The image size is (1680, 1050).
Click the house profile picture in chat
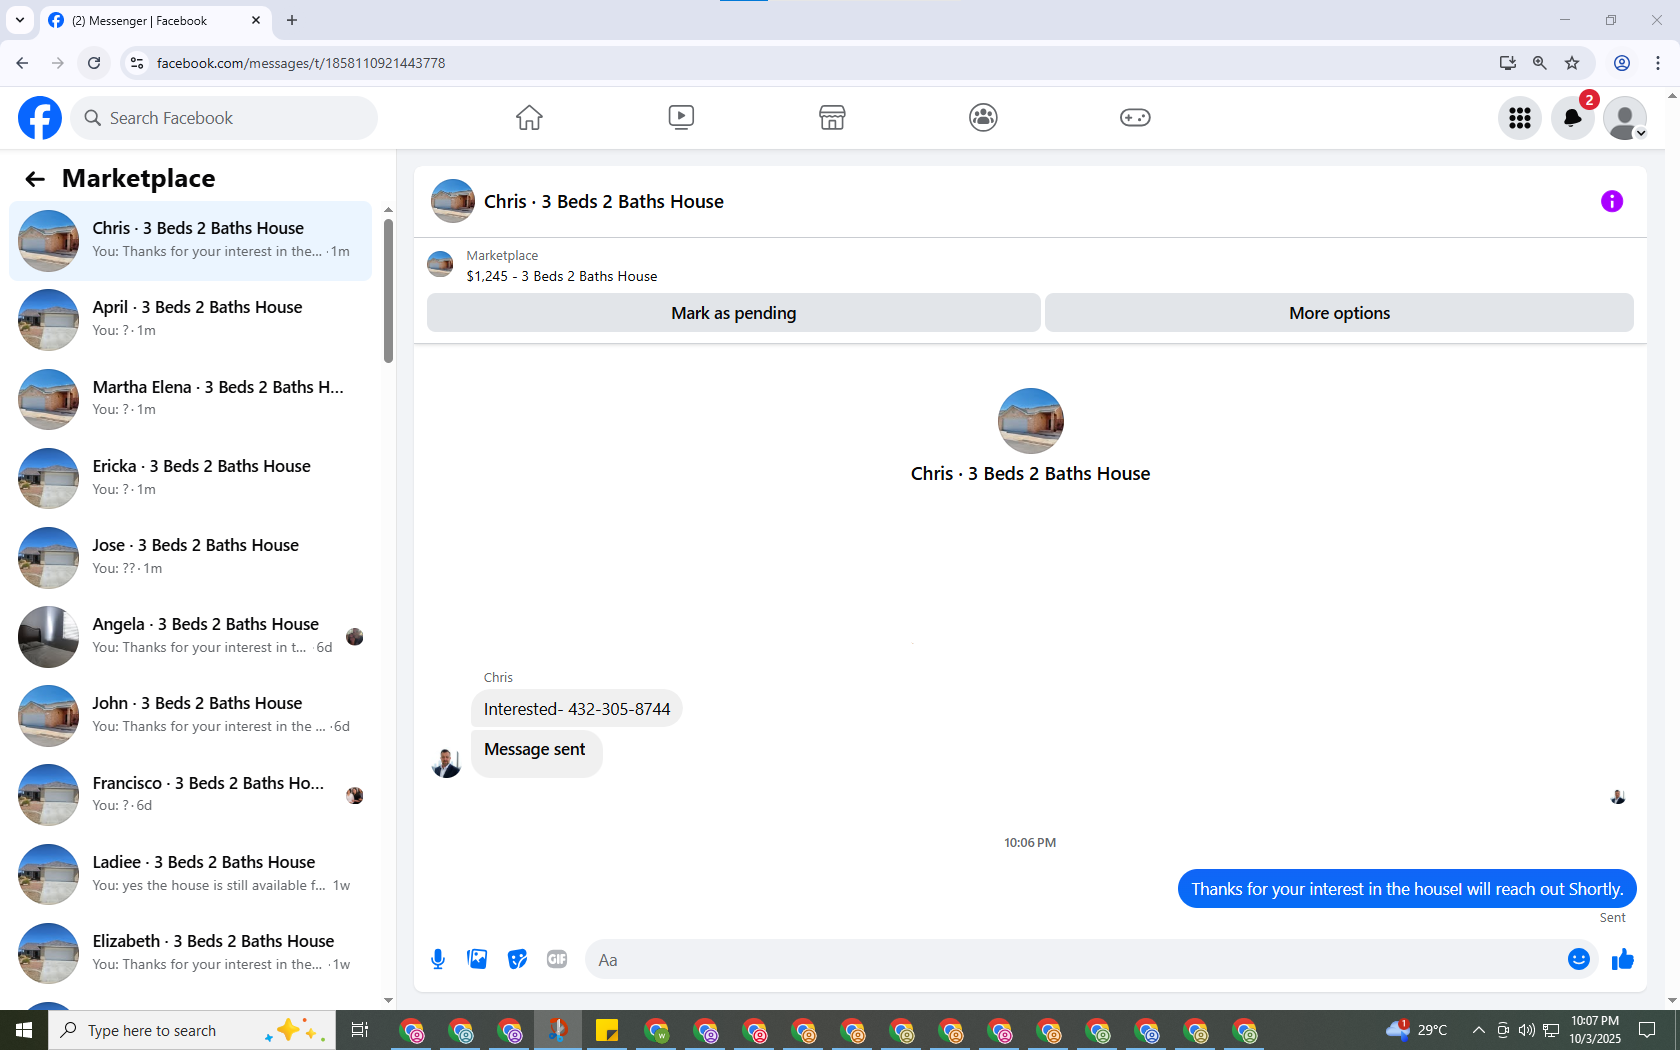pyautogui.click(x=1030, y=421)
